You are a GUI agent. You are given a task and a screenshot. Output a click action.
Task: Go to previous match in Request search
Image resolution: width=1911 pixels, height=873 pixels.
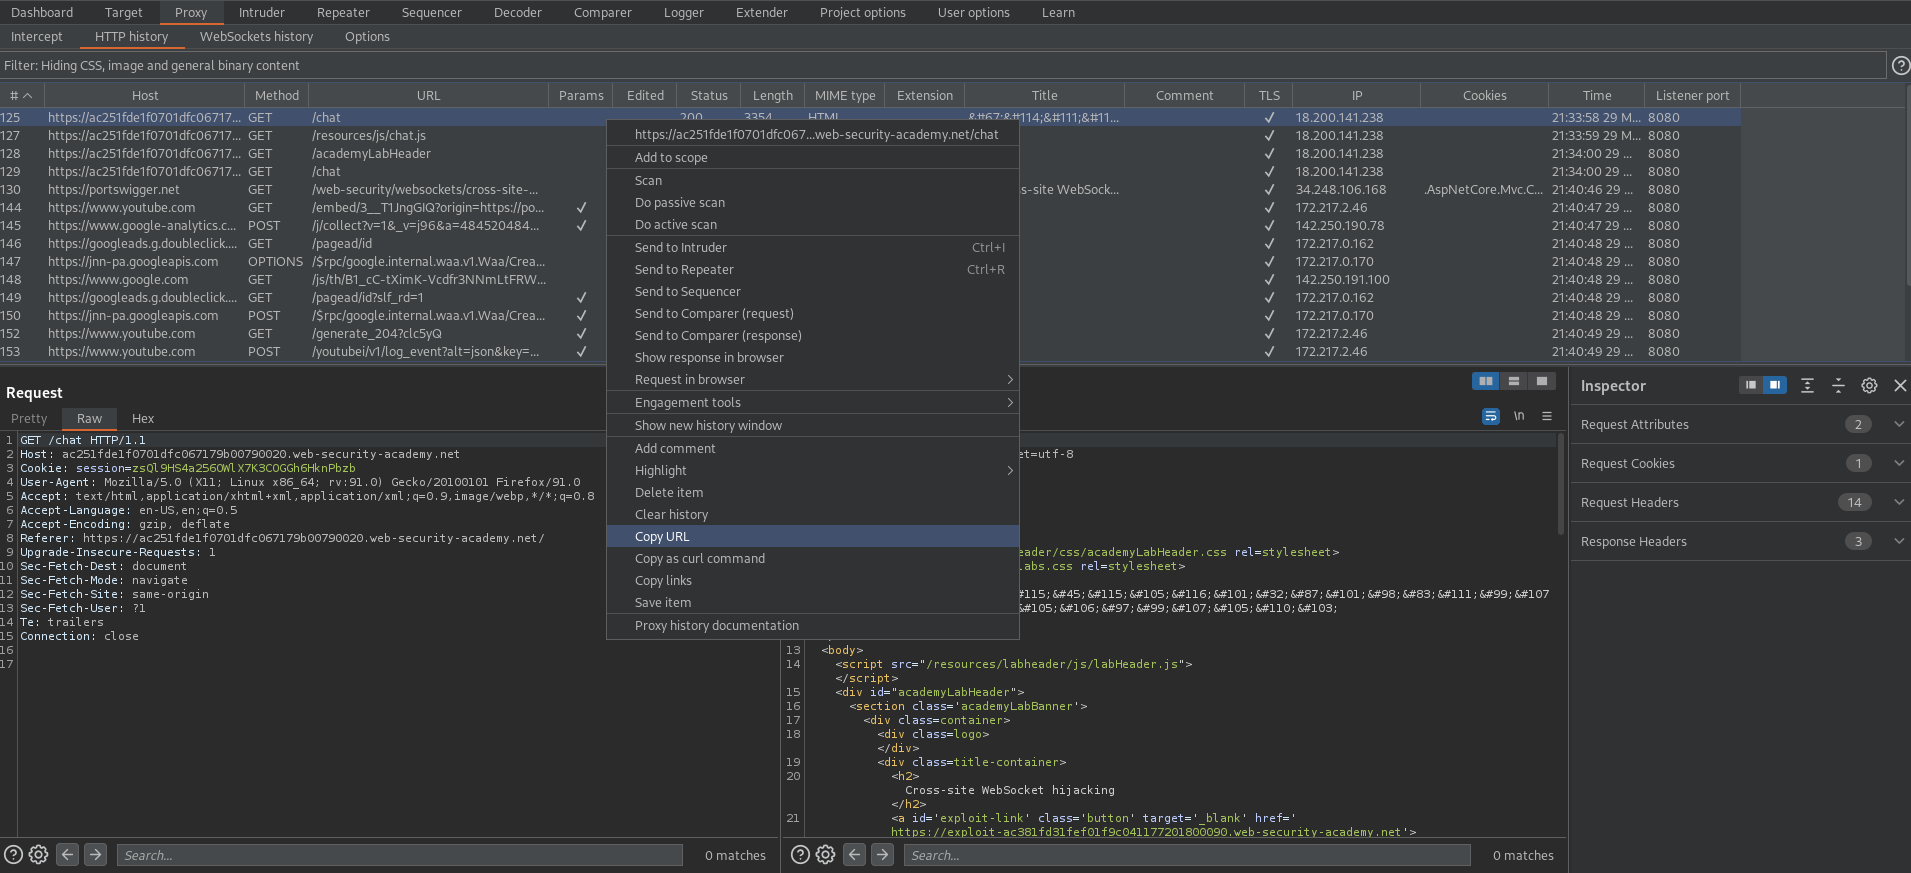[x=68, y=854]
